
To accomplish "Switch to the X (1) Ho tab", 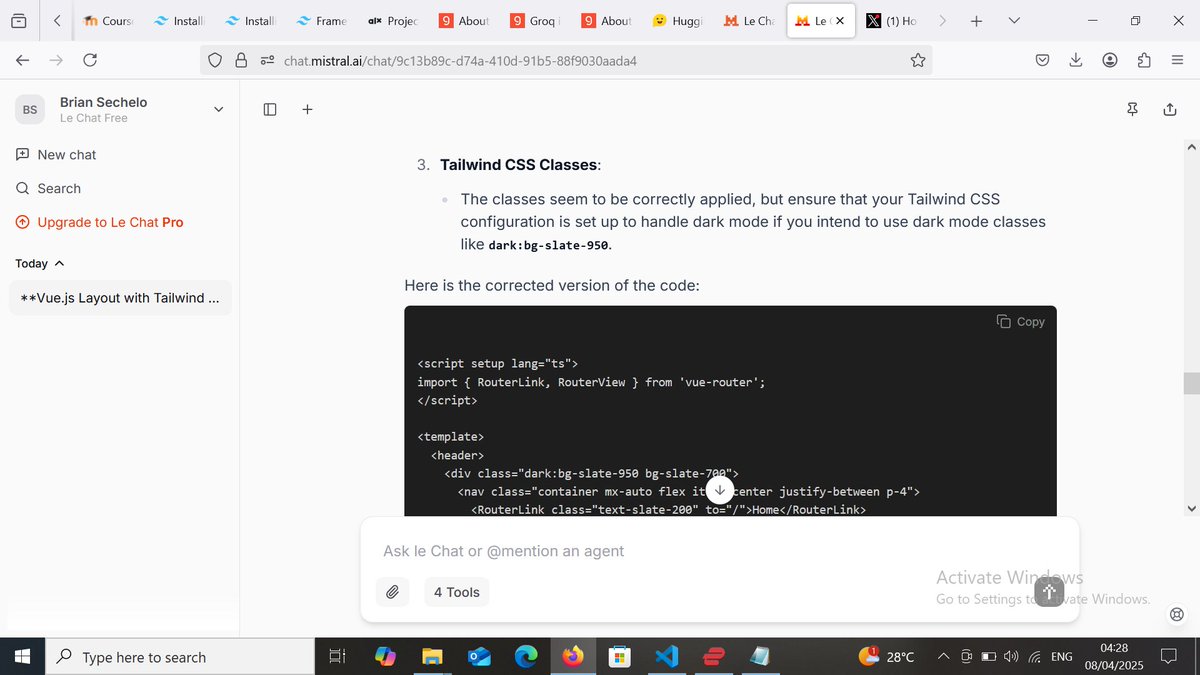I will pyautogui.click(x=892, y=20).
